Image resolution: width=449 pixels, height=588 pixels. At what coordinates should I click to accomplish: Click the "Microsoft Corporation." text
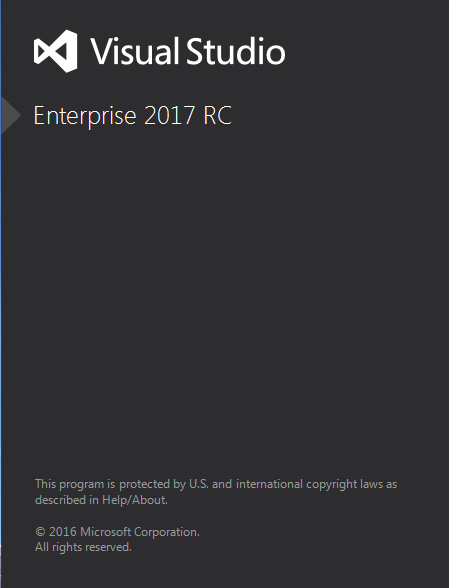pos(140,532)
